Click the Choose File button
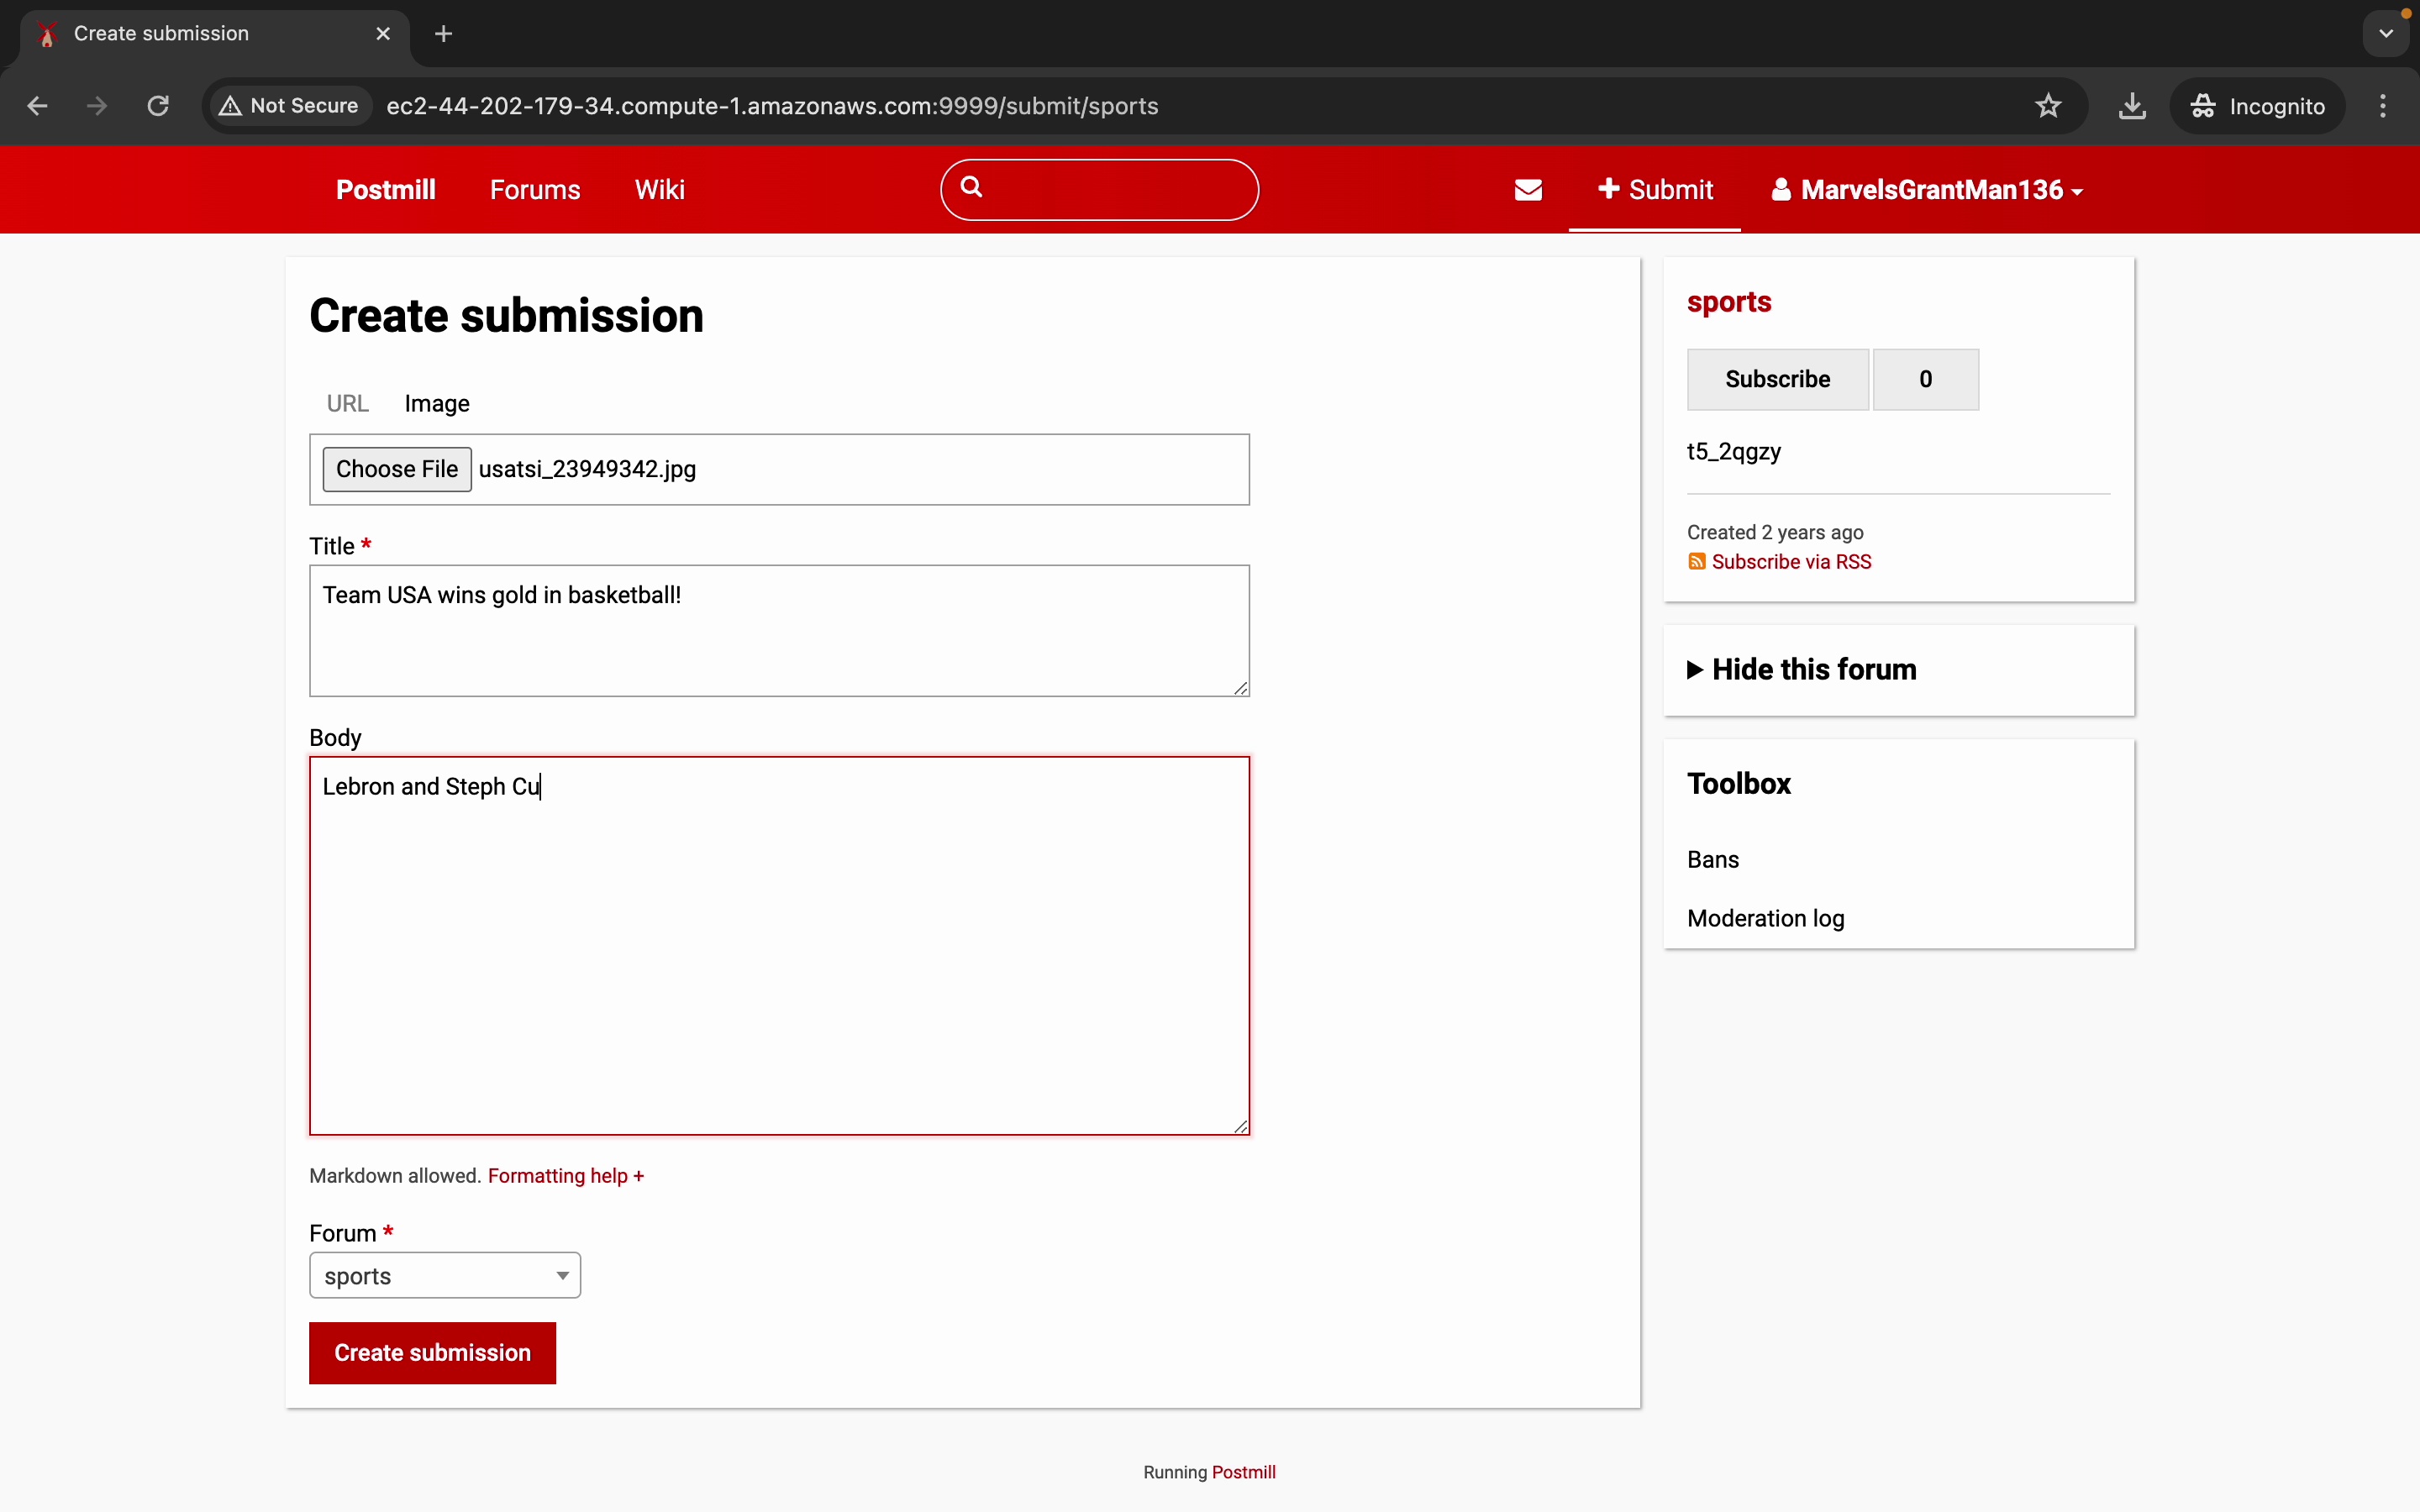 coord(397,469)
